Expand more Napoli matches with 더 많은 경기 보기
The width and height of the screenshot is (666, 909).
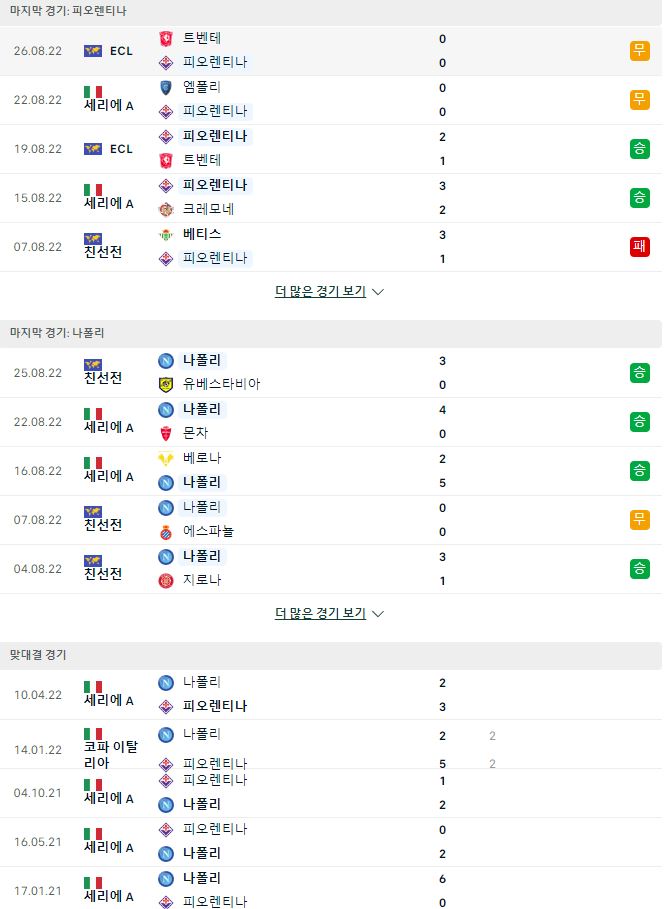[320, 613]
